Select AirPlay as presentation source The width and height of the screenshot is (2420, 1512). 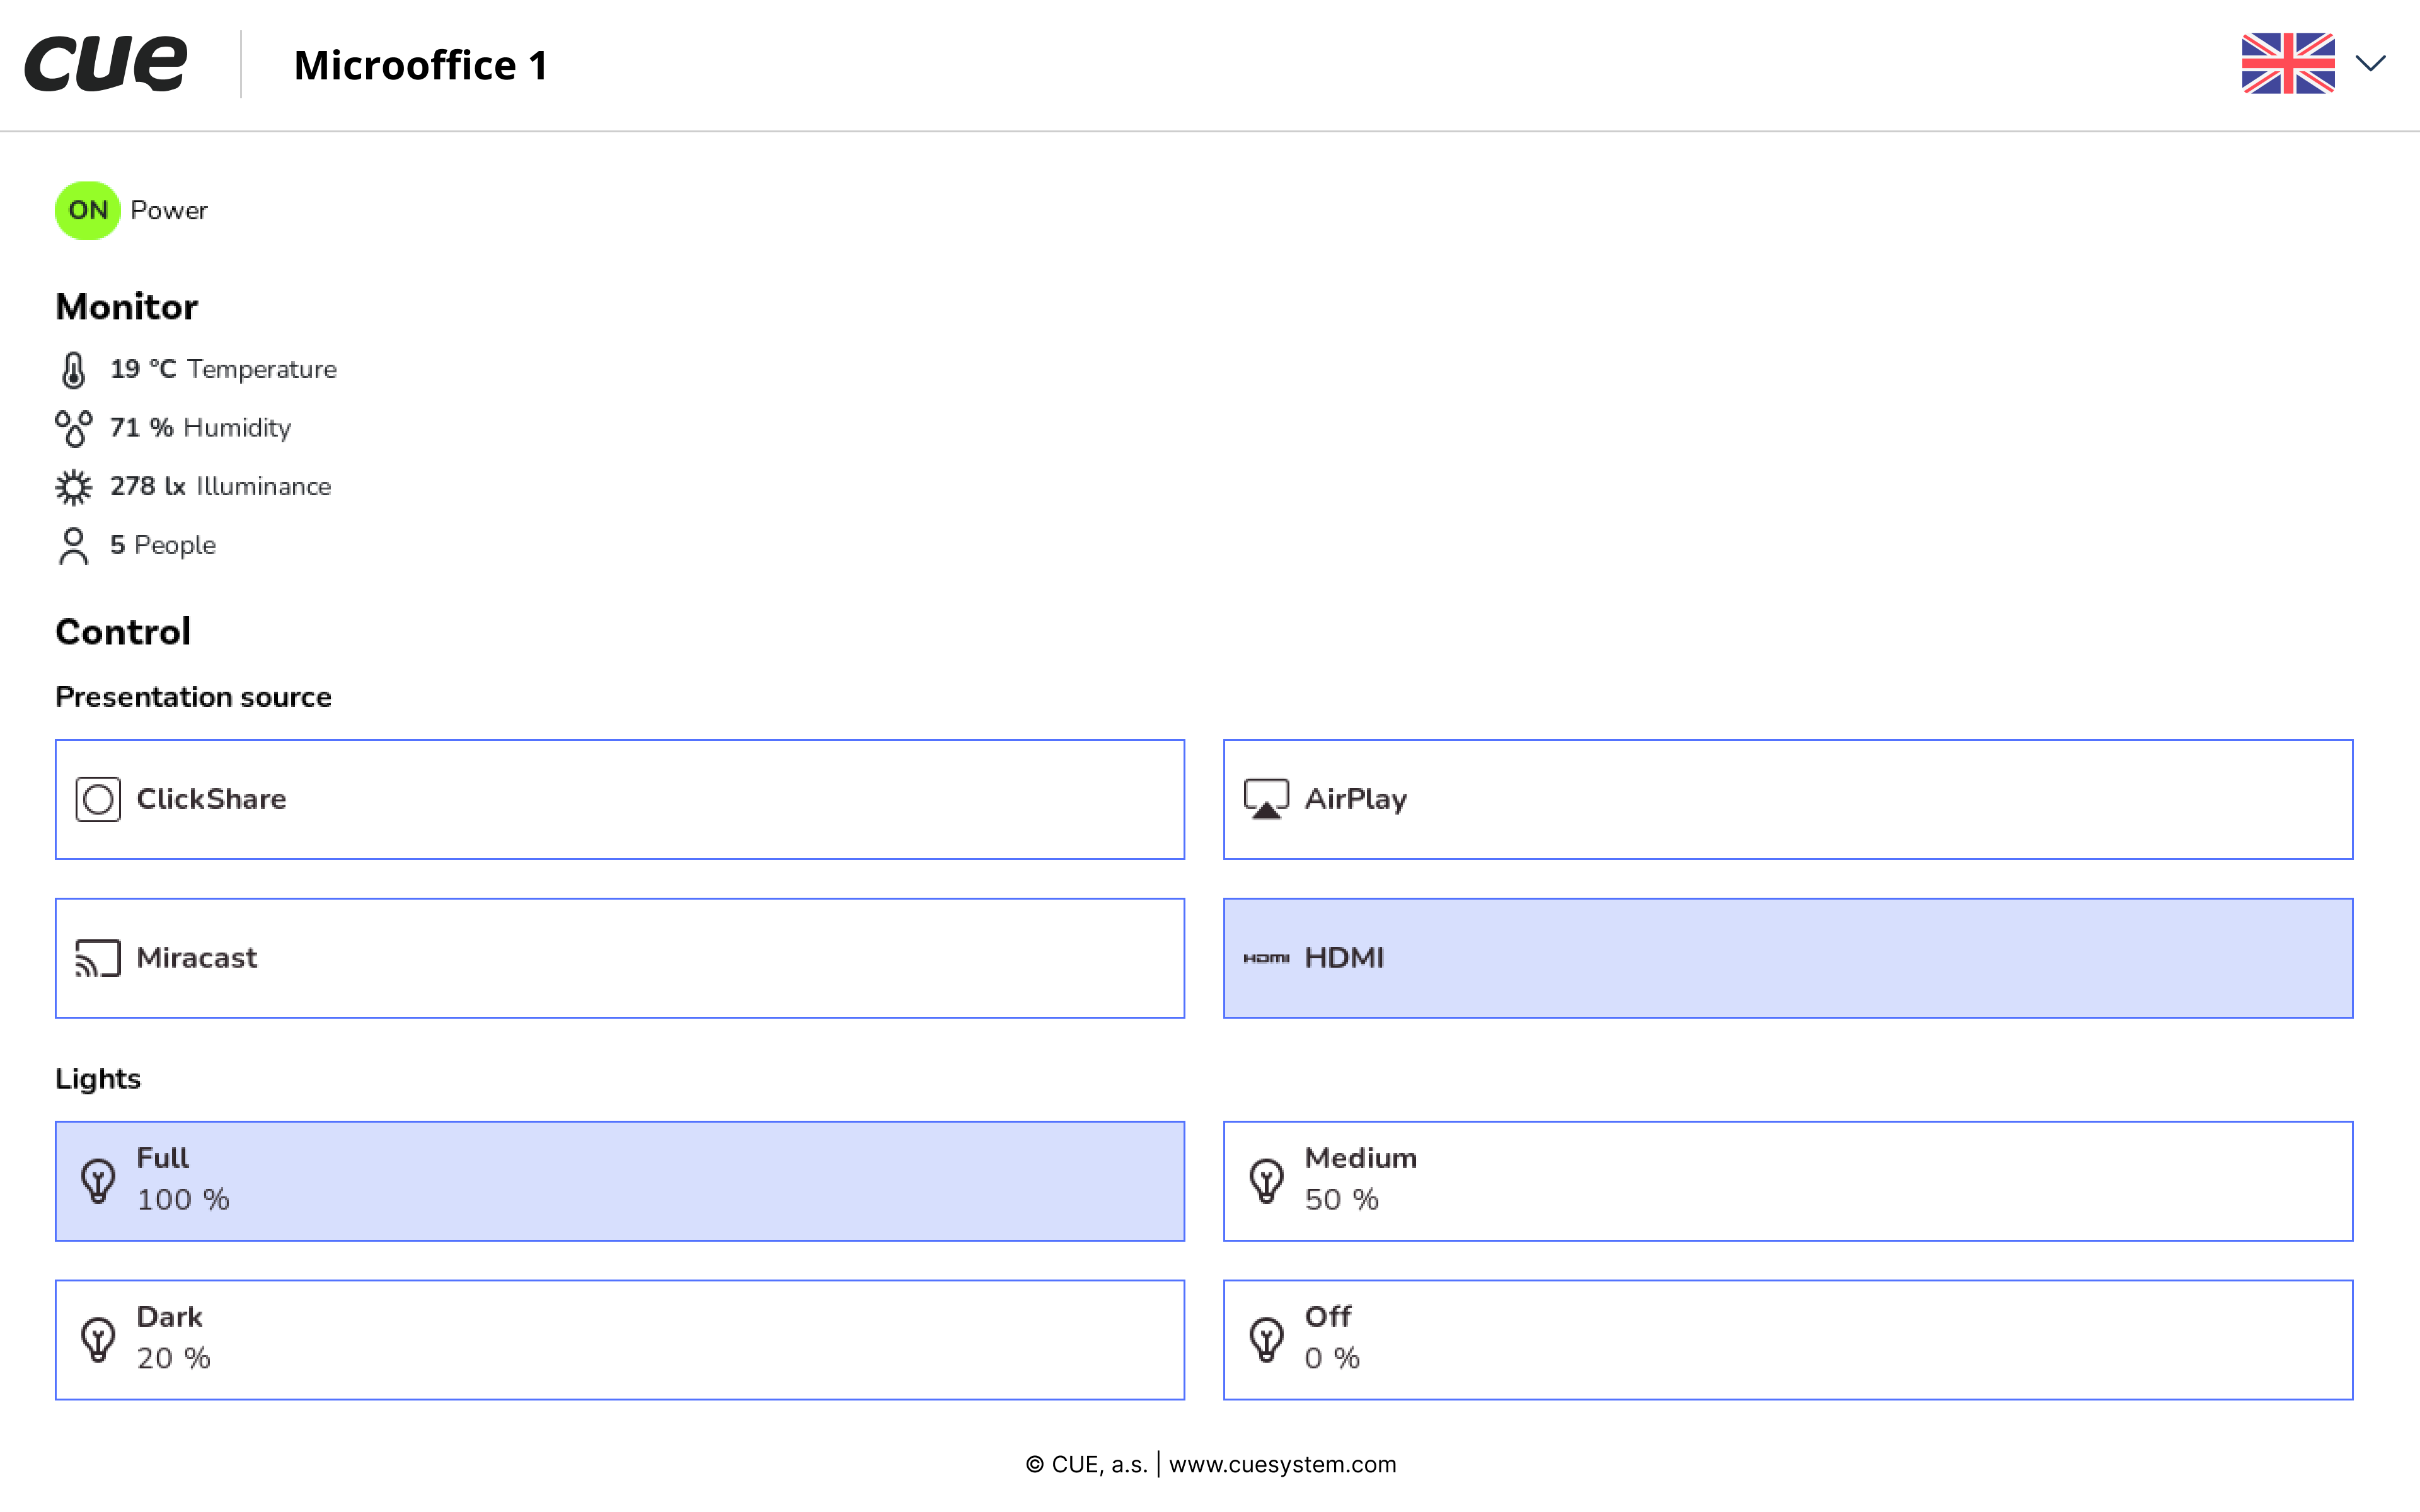1787,799
